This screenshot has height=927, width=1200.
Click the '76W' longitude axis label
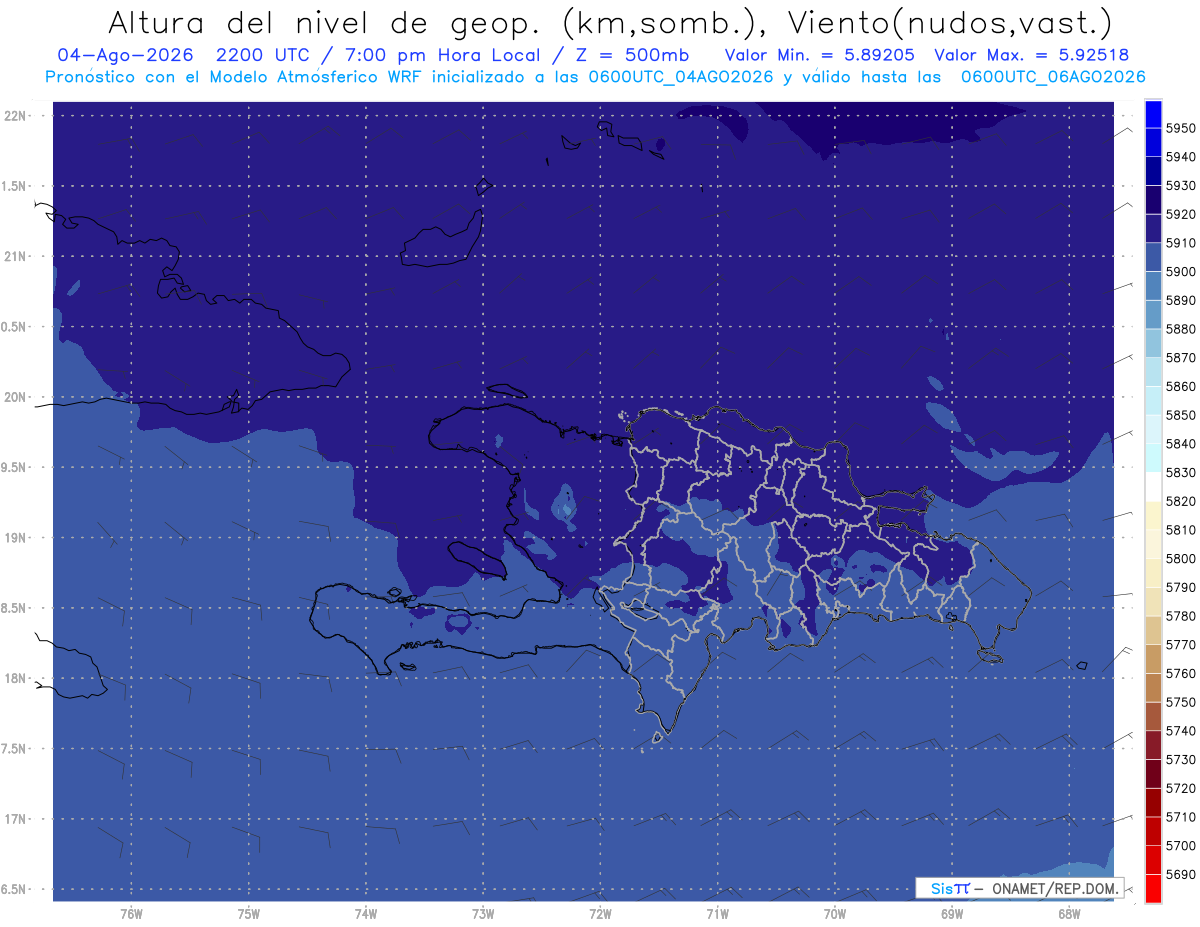tap(131, 913)
